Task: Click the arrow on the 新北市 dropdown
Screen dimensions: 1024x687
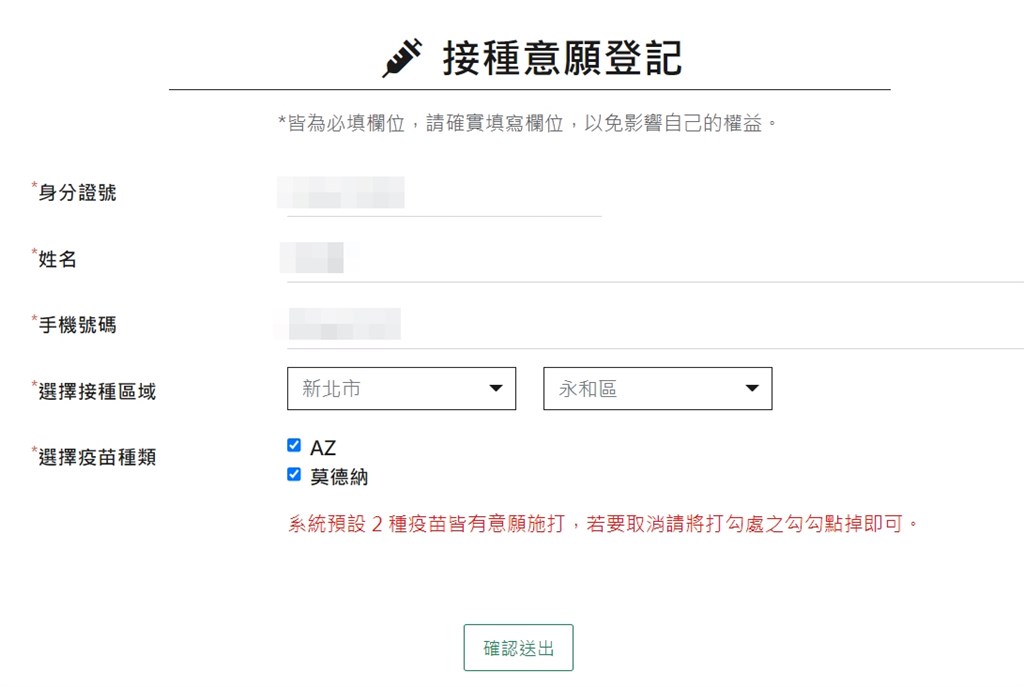Action: [x=495, y=389]
